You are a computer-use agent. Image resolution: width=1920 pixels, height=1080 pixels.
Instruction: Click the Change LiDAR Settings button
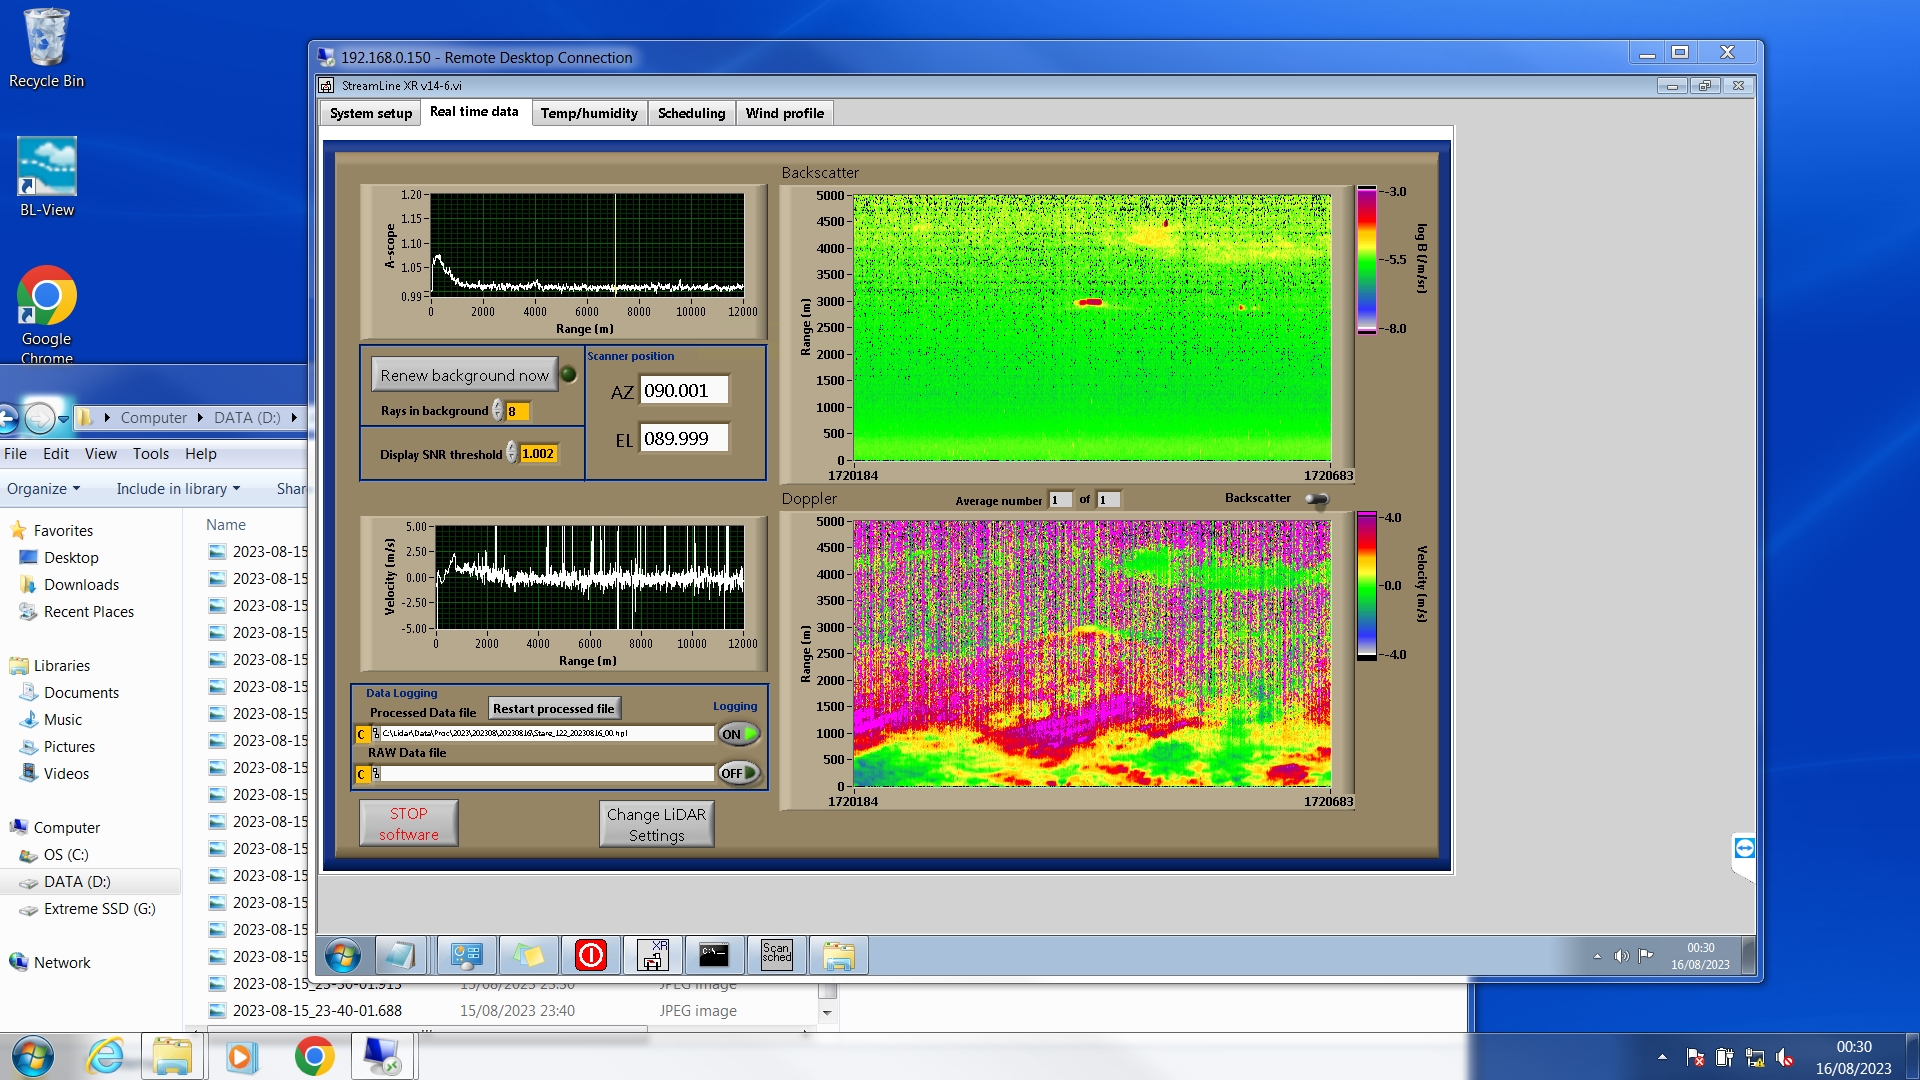click(656, 825)
